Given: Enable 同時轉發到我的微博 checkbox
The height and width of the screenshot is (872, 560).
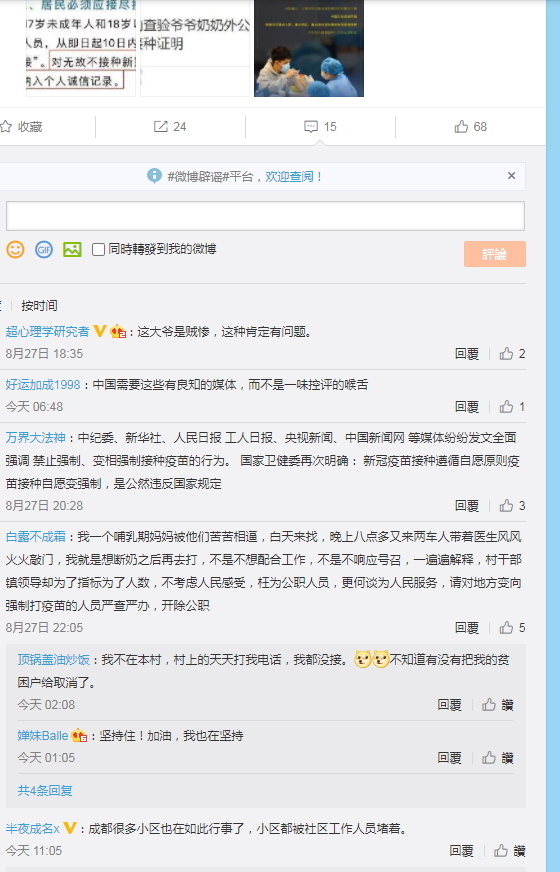Looking at the screenshot, I should coord(98,249).
